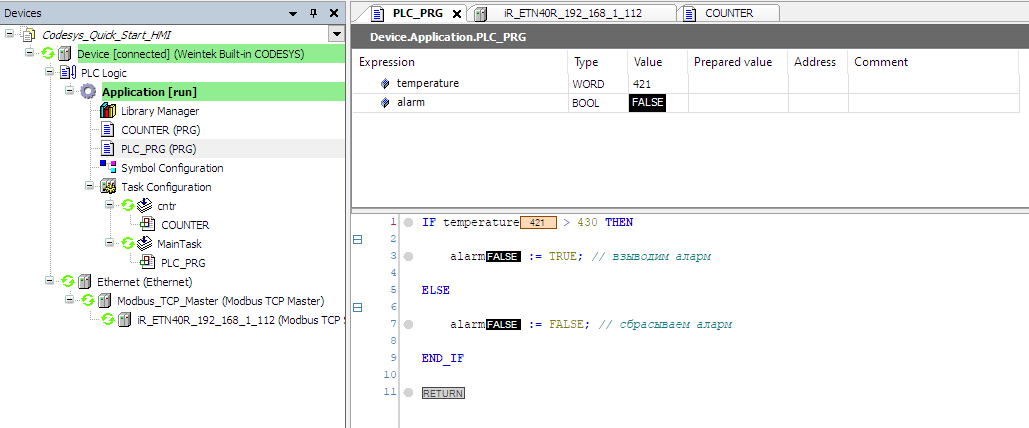1029x428 pixels.
Task: Click the WORD type cell of temperature
Action: tap(598, 84)
